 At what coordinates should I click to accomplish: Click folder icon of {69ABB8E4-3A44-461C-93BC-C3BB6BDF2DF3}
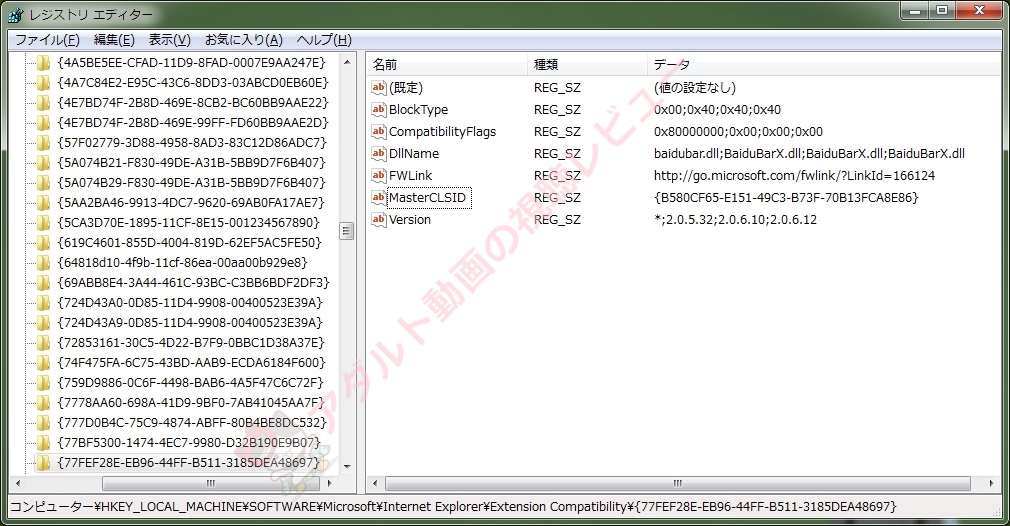click(43, 282)
